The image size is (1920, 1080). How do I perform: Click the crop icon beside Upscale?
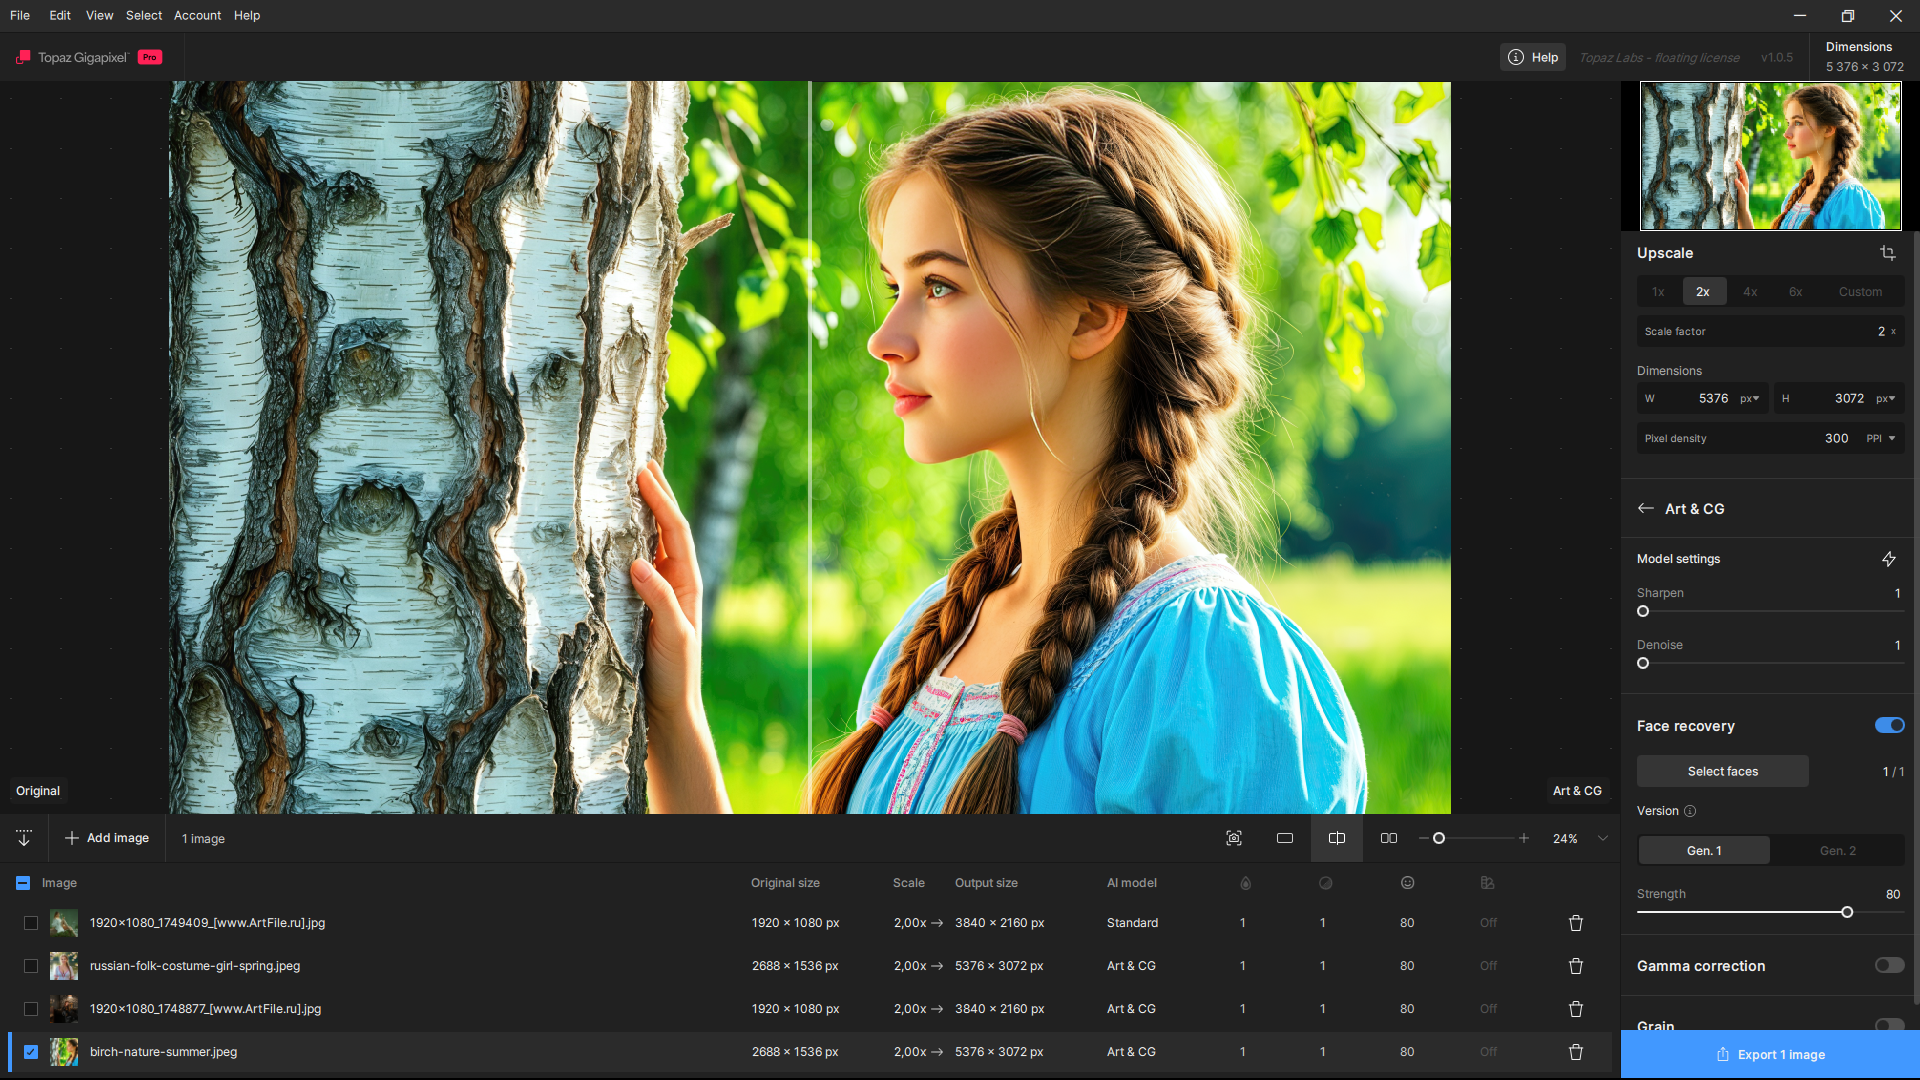(1887, 253)
